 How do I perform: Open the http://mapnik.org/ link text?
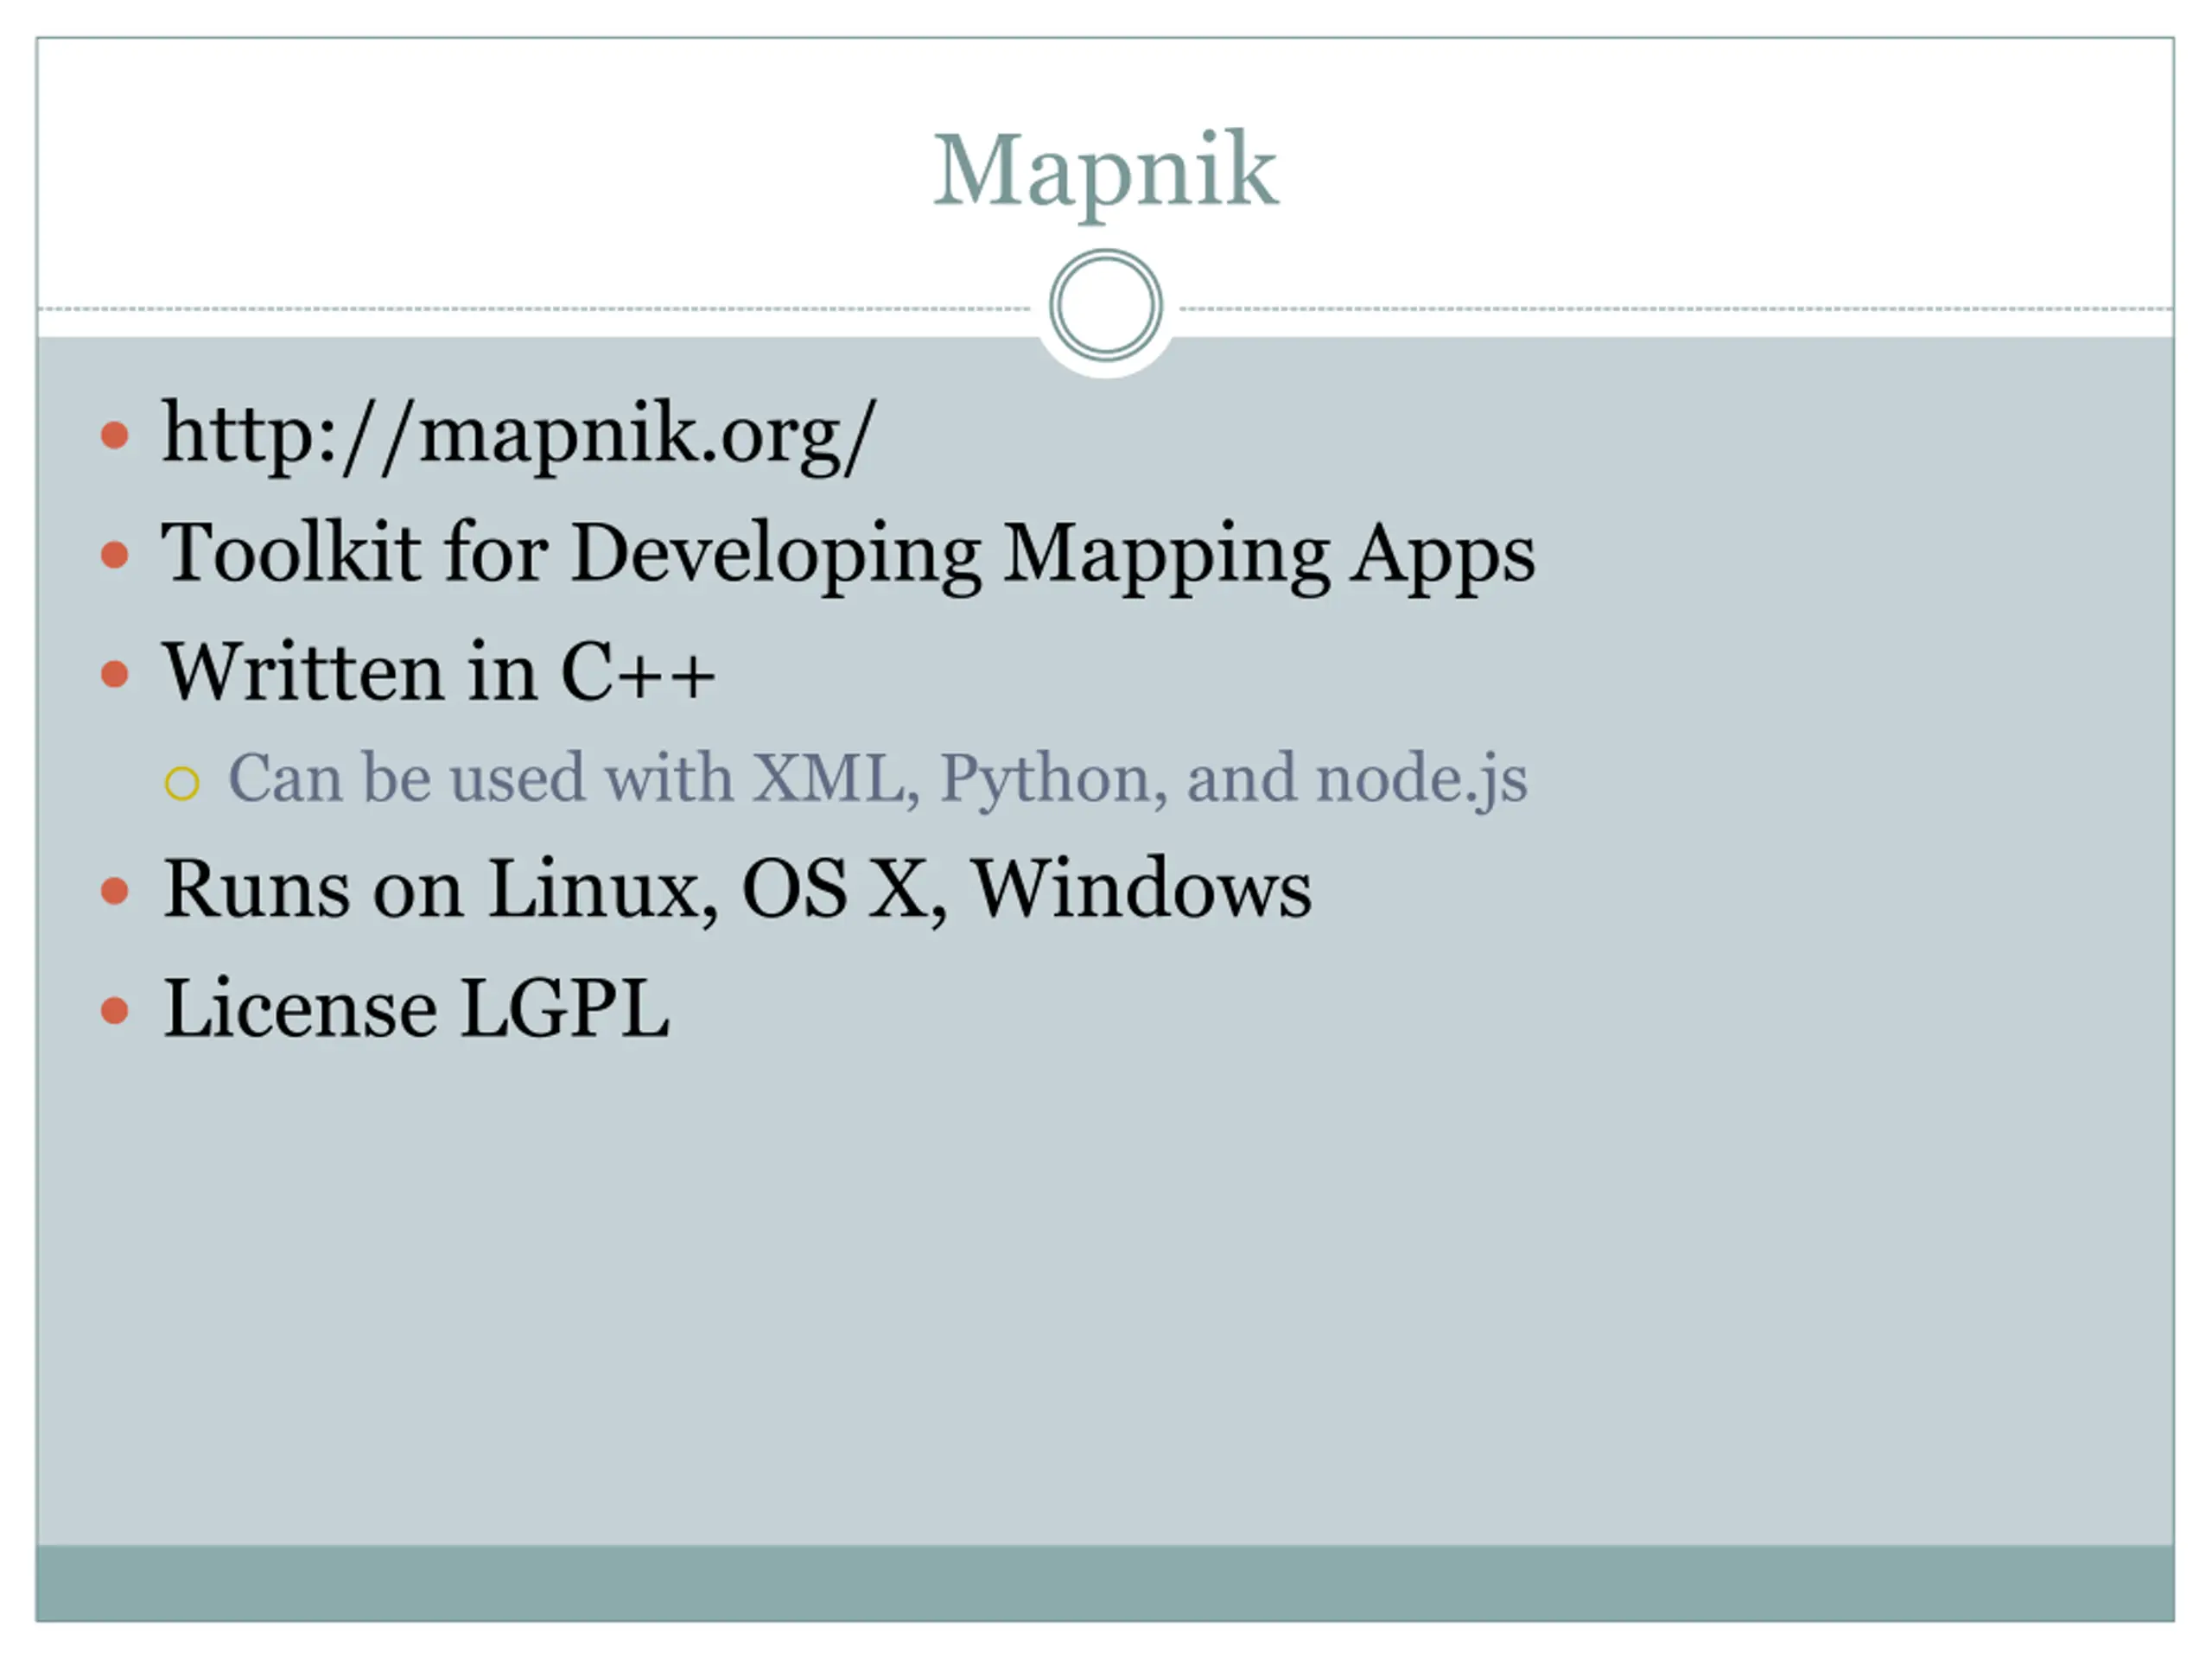point(519,437)
